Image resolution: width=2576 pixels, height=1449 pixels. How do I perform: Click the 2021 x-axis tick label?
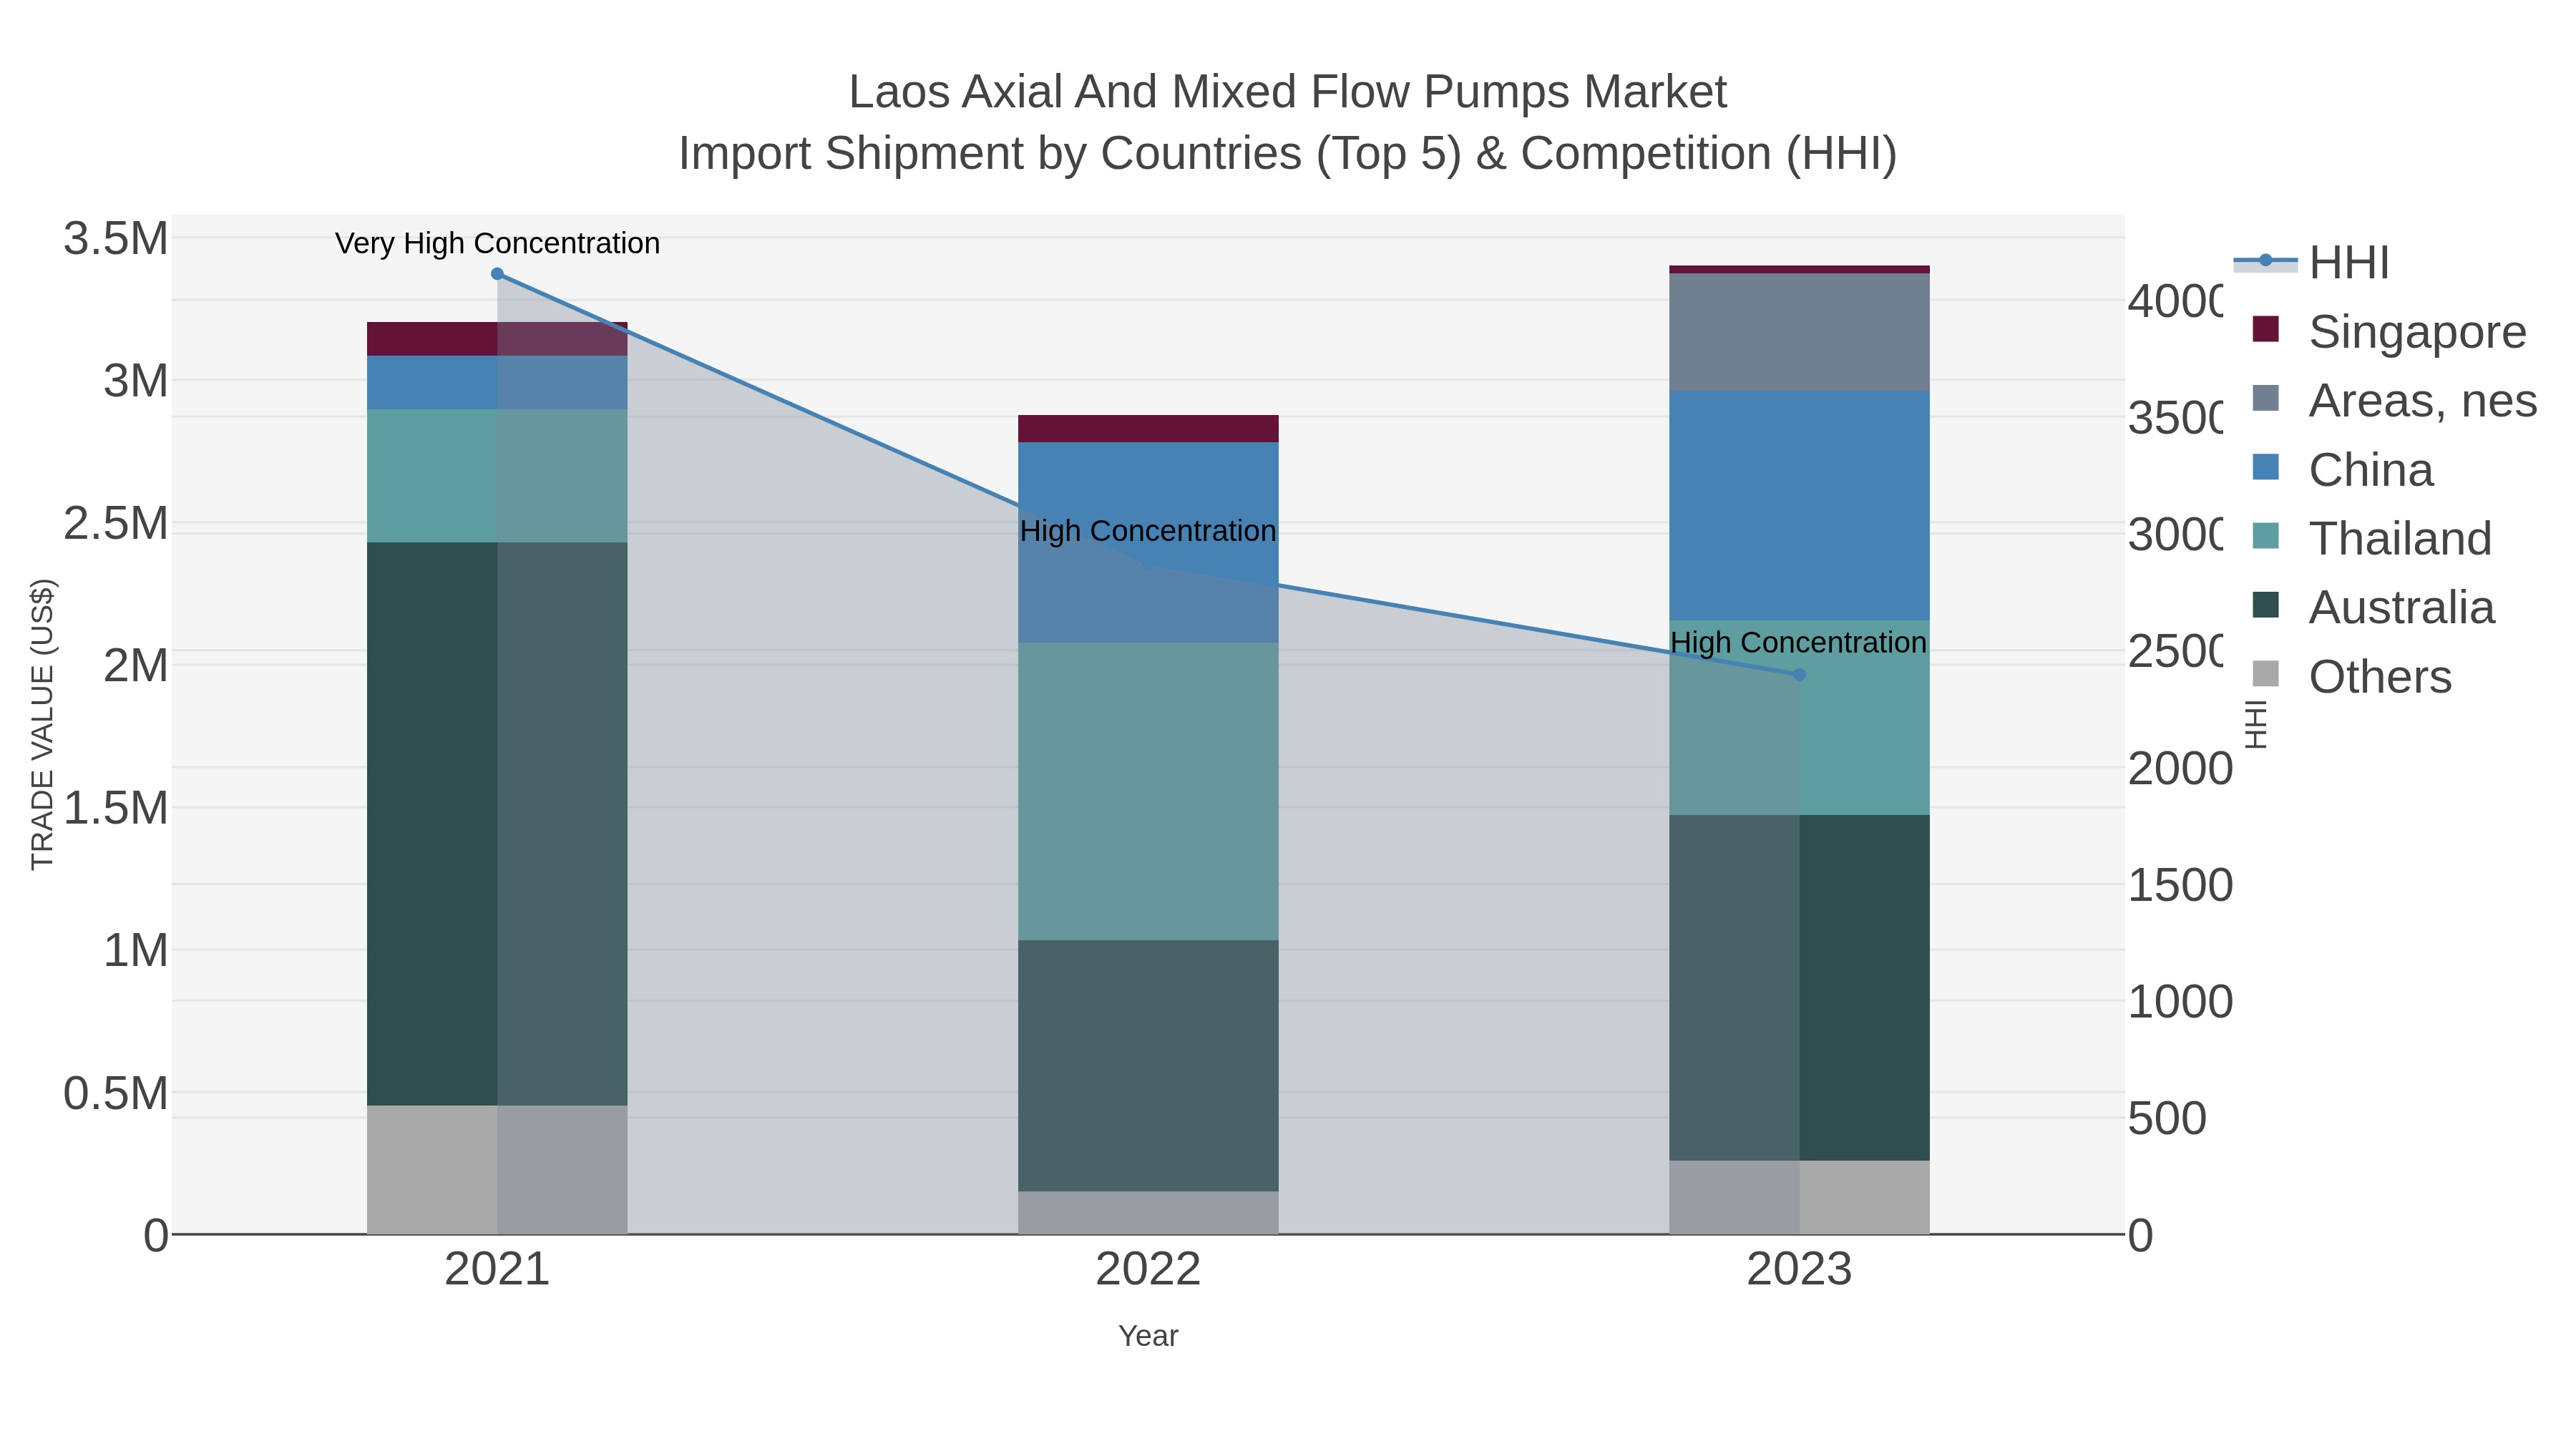tap(497, 1270)
